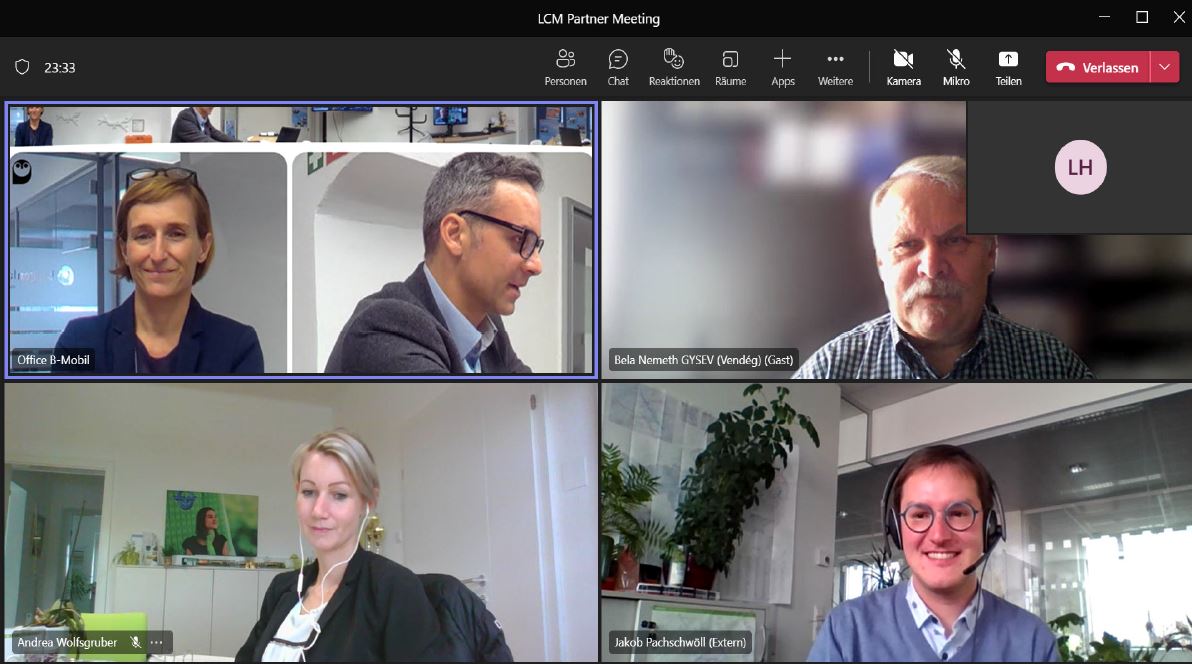Viewport: 1192px width, 664px height.
Task: Maximize the Teams meeting window
Action: point(1142,17)
